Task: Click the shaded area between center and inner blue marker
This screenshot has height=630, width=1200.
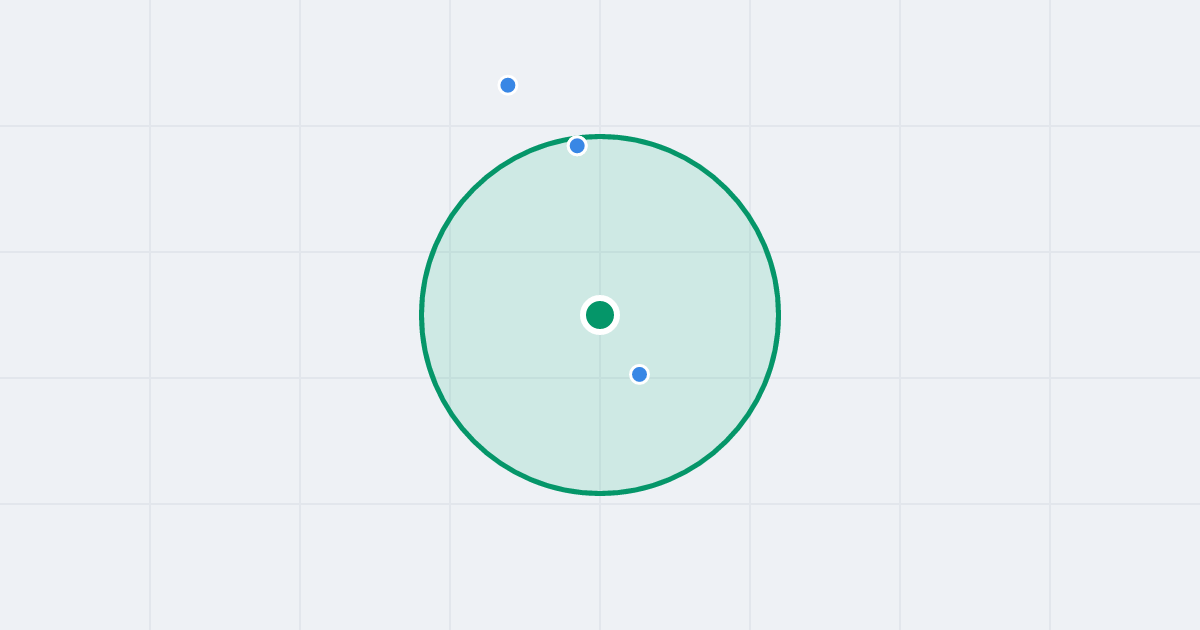Action: point(621,346)
